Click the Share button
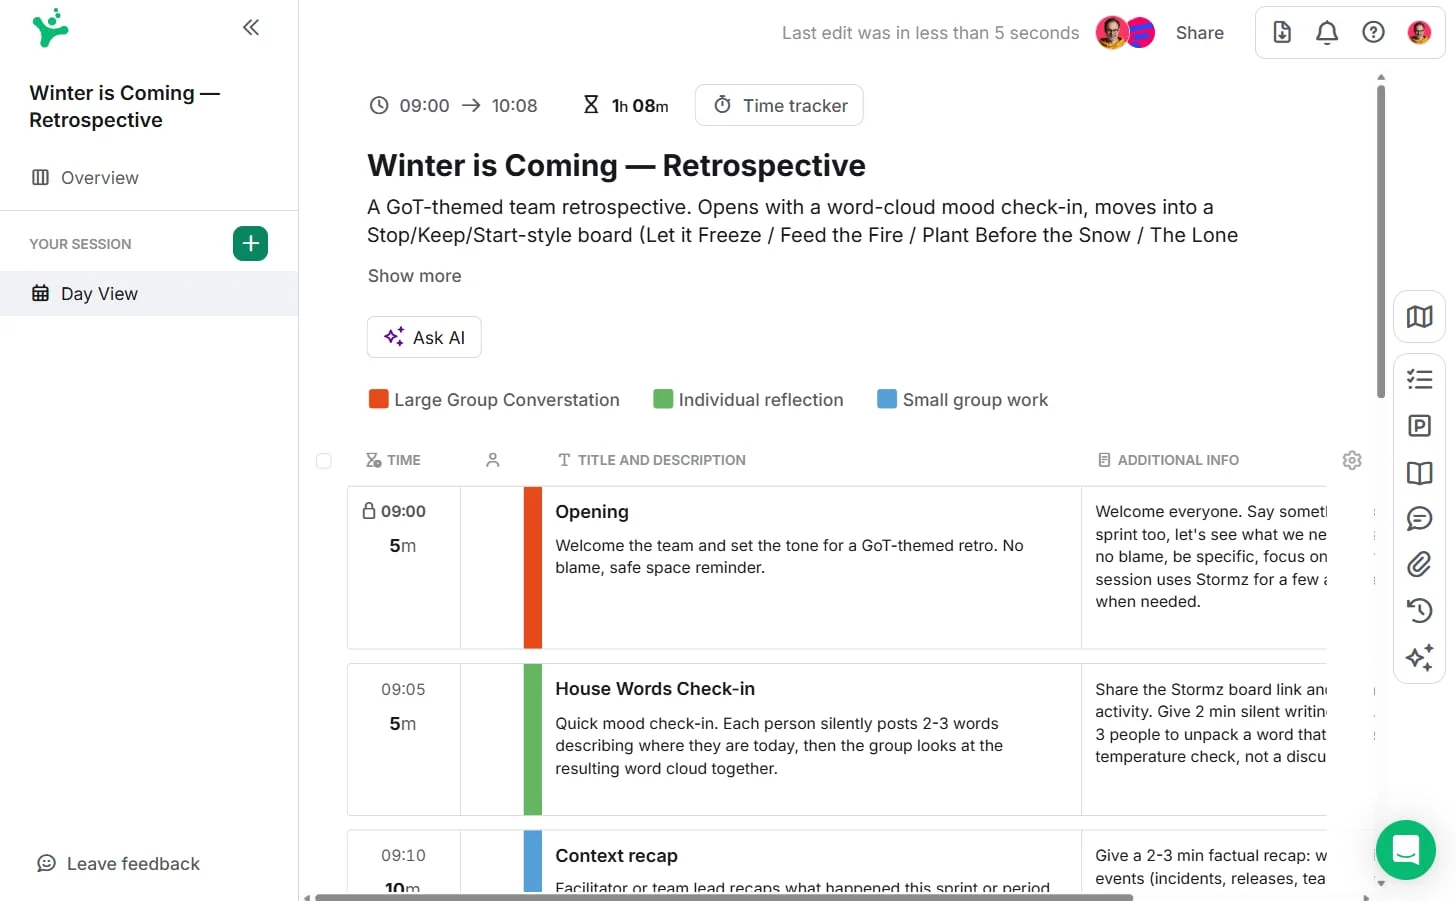This screenshot has width=1456, height=901. click(x=1199, y=33)
